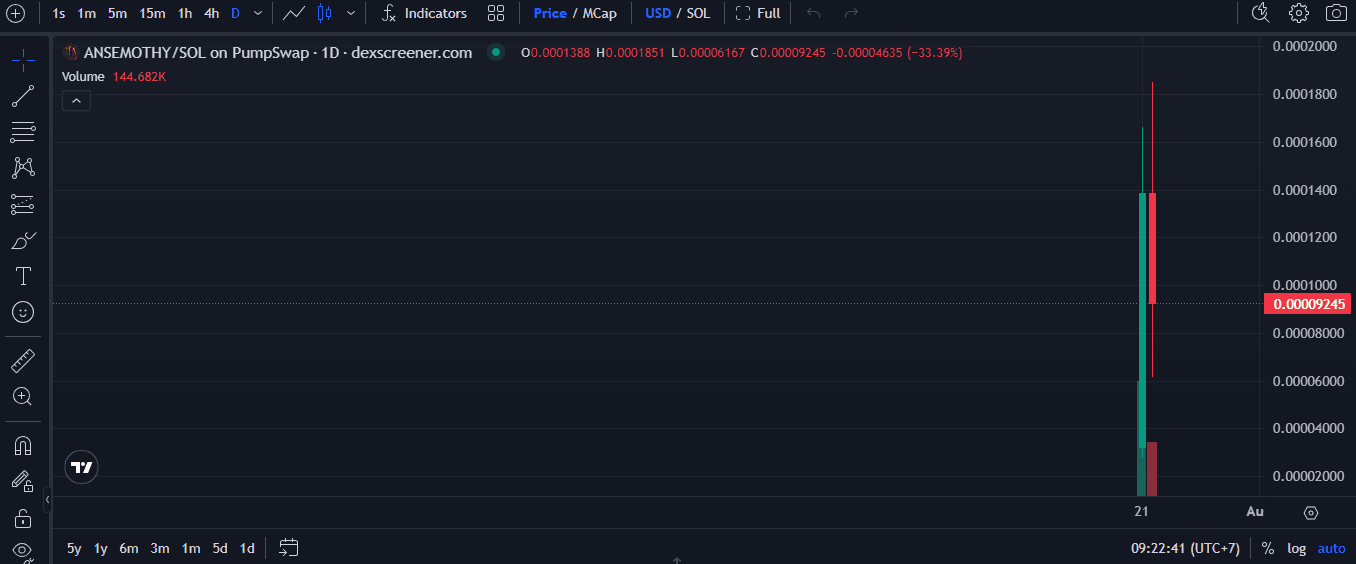Image resolution: width=1356 pixels, height=564 pixels.
Task: Click the current price label 0.00009245
Action: point(1307,304)
